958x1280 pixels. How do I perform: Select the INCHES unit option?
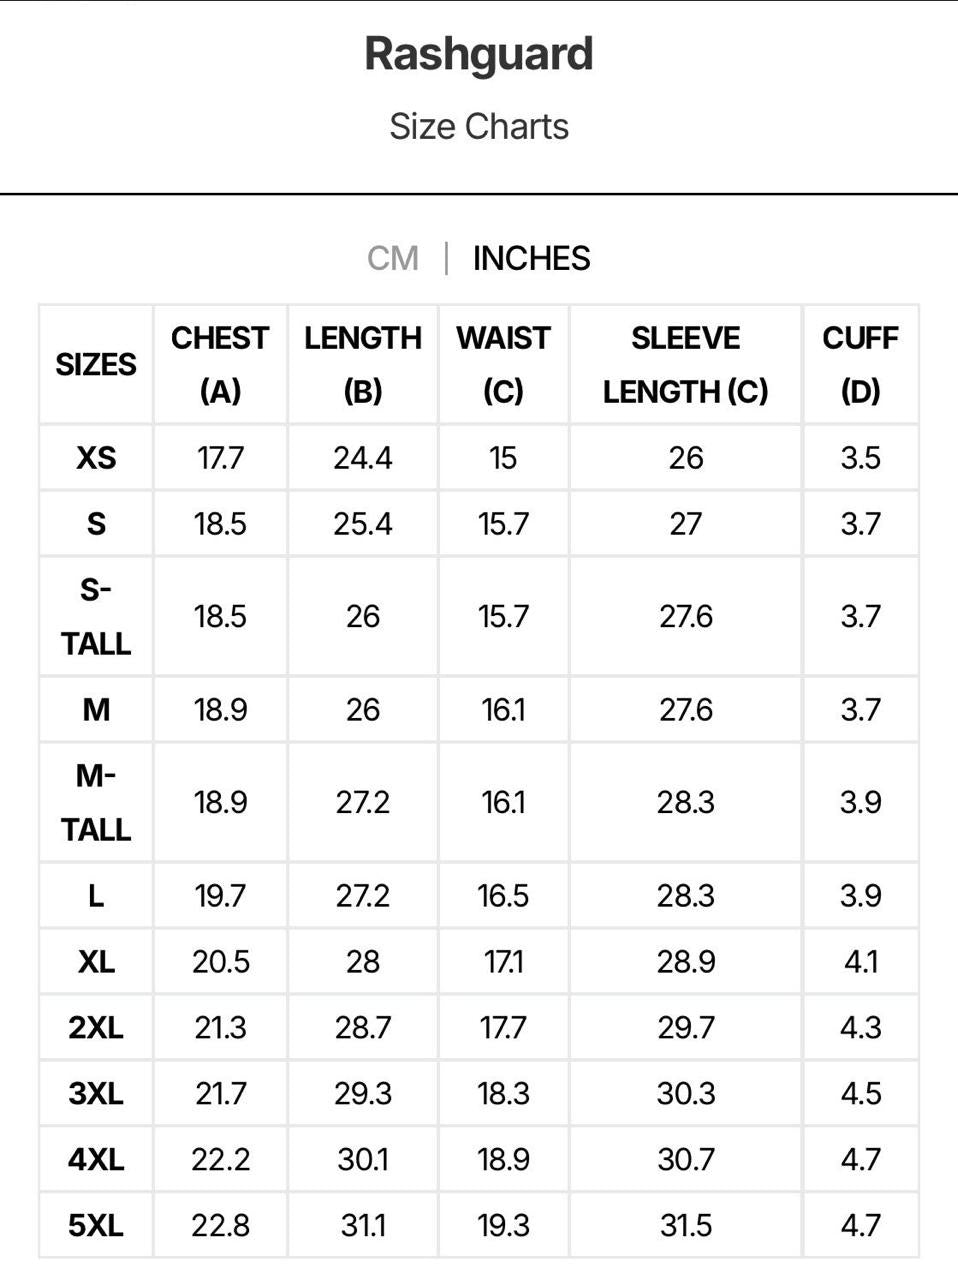tap(531, 258)
